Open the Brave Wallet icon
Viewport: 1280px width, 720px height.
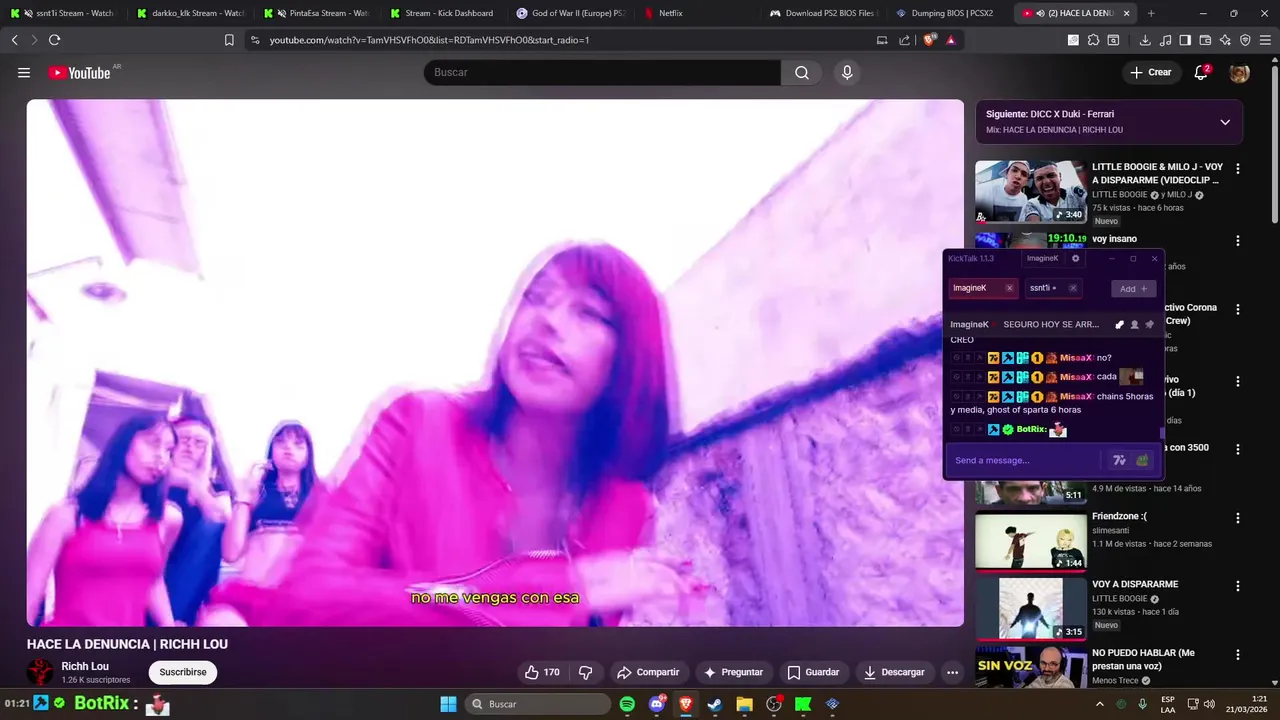click(x=1205, y=40)
